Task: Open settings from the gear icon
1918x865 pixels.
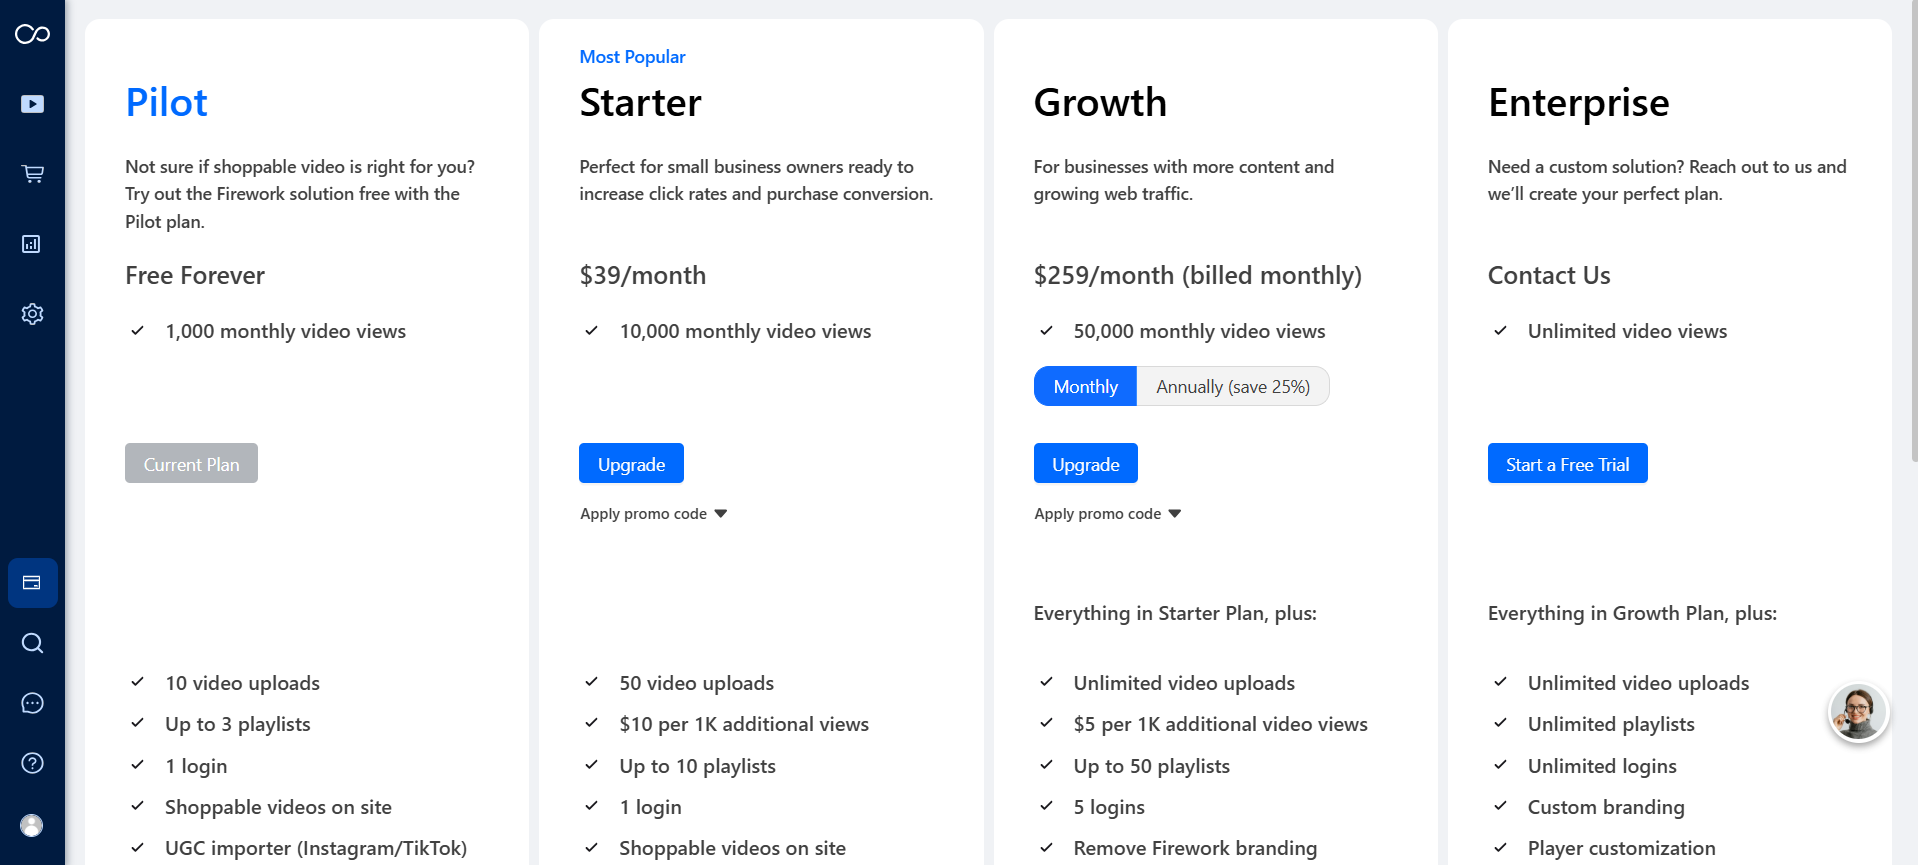Action: (x=32, y=313)
